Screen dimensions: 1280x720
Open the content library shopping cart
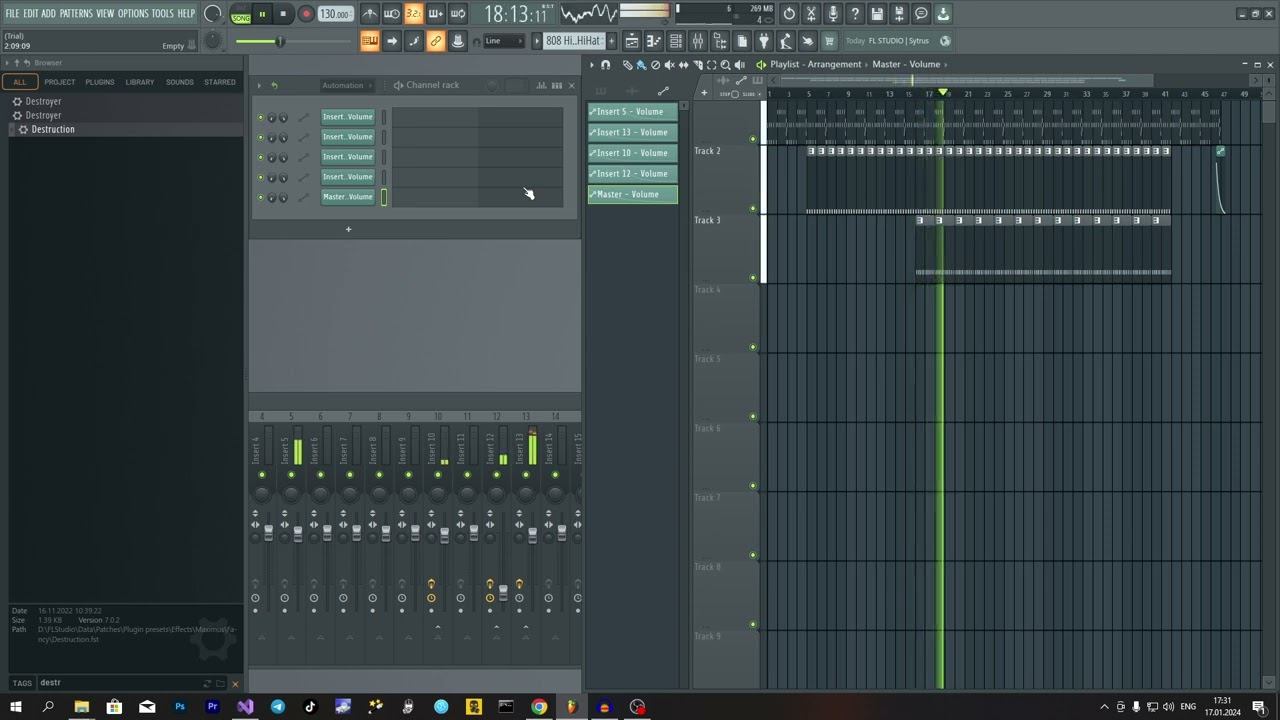click(829, 41)
